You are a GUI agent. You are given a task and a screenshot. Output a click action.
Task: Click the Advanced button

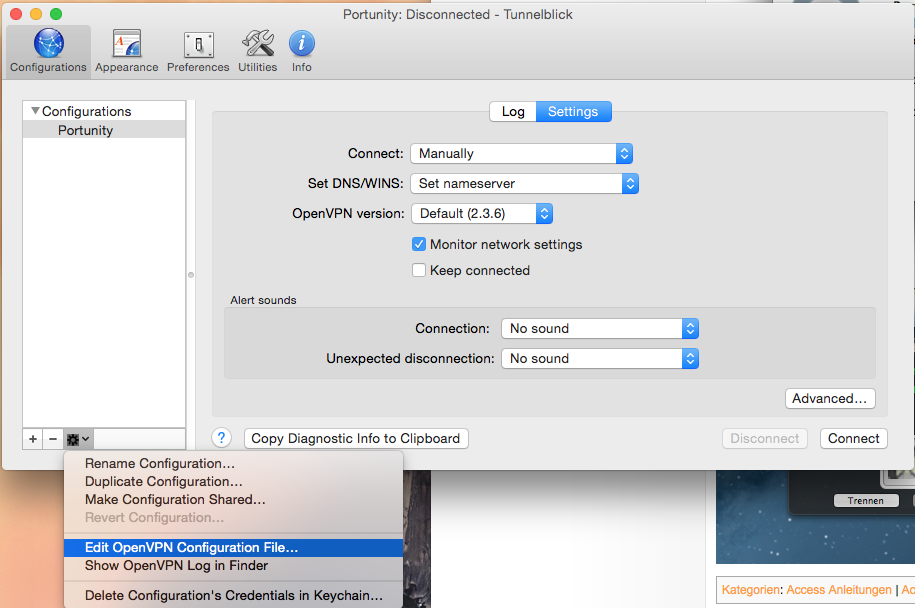[829, 399]
